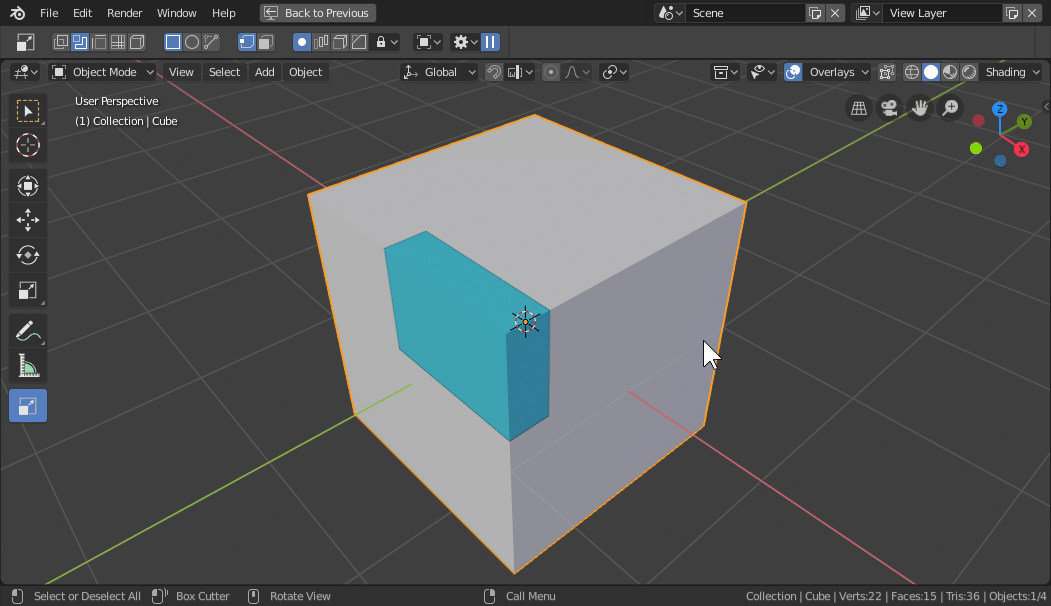Enable wireframe shading mode

click(912, 72)
